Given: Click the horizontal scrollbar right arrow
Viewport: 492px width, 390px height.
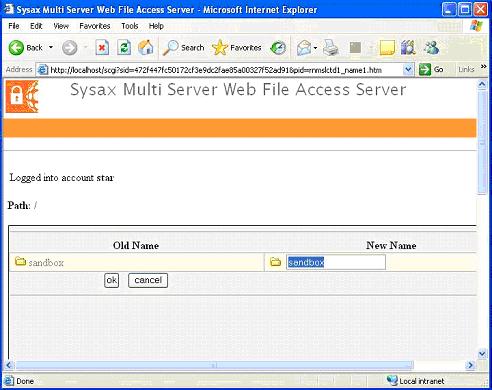Looking at the screenshot, I should (x=470, y=365).
